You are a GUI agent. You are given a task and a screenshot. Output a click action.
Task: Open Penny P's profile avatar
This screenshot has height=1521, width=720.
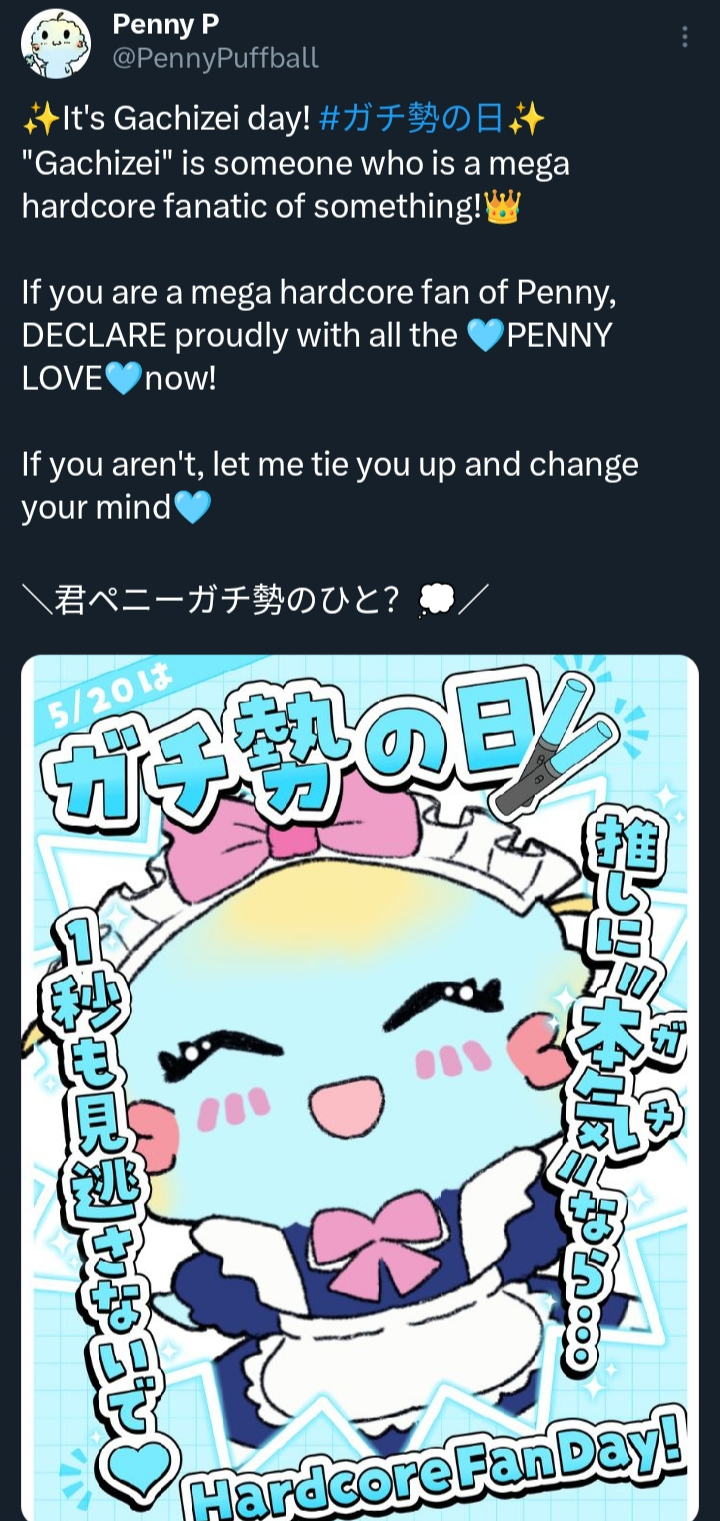56,44
